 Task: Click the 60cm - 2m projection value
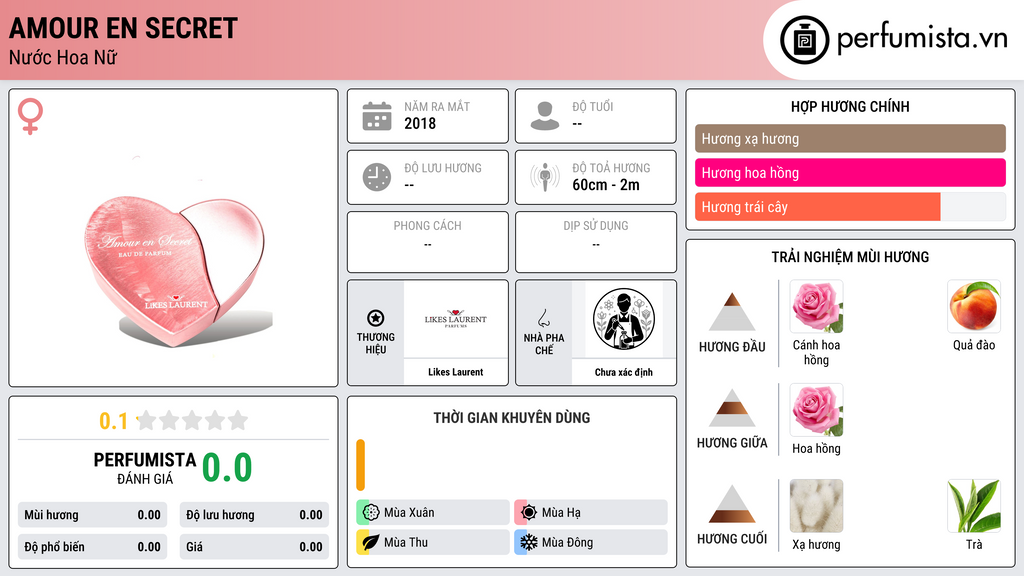pos(605,185)
